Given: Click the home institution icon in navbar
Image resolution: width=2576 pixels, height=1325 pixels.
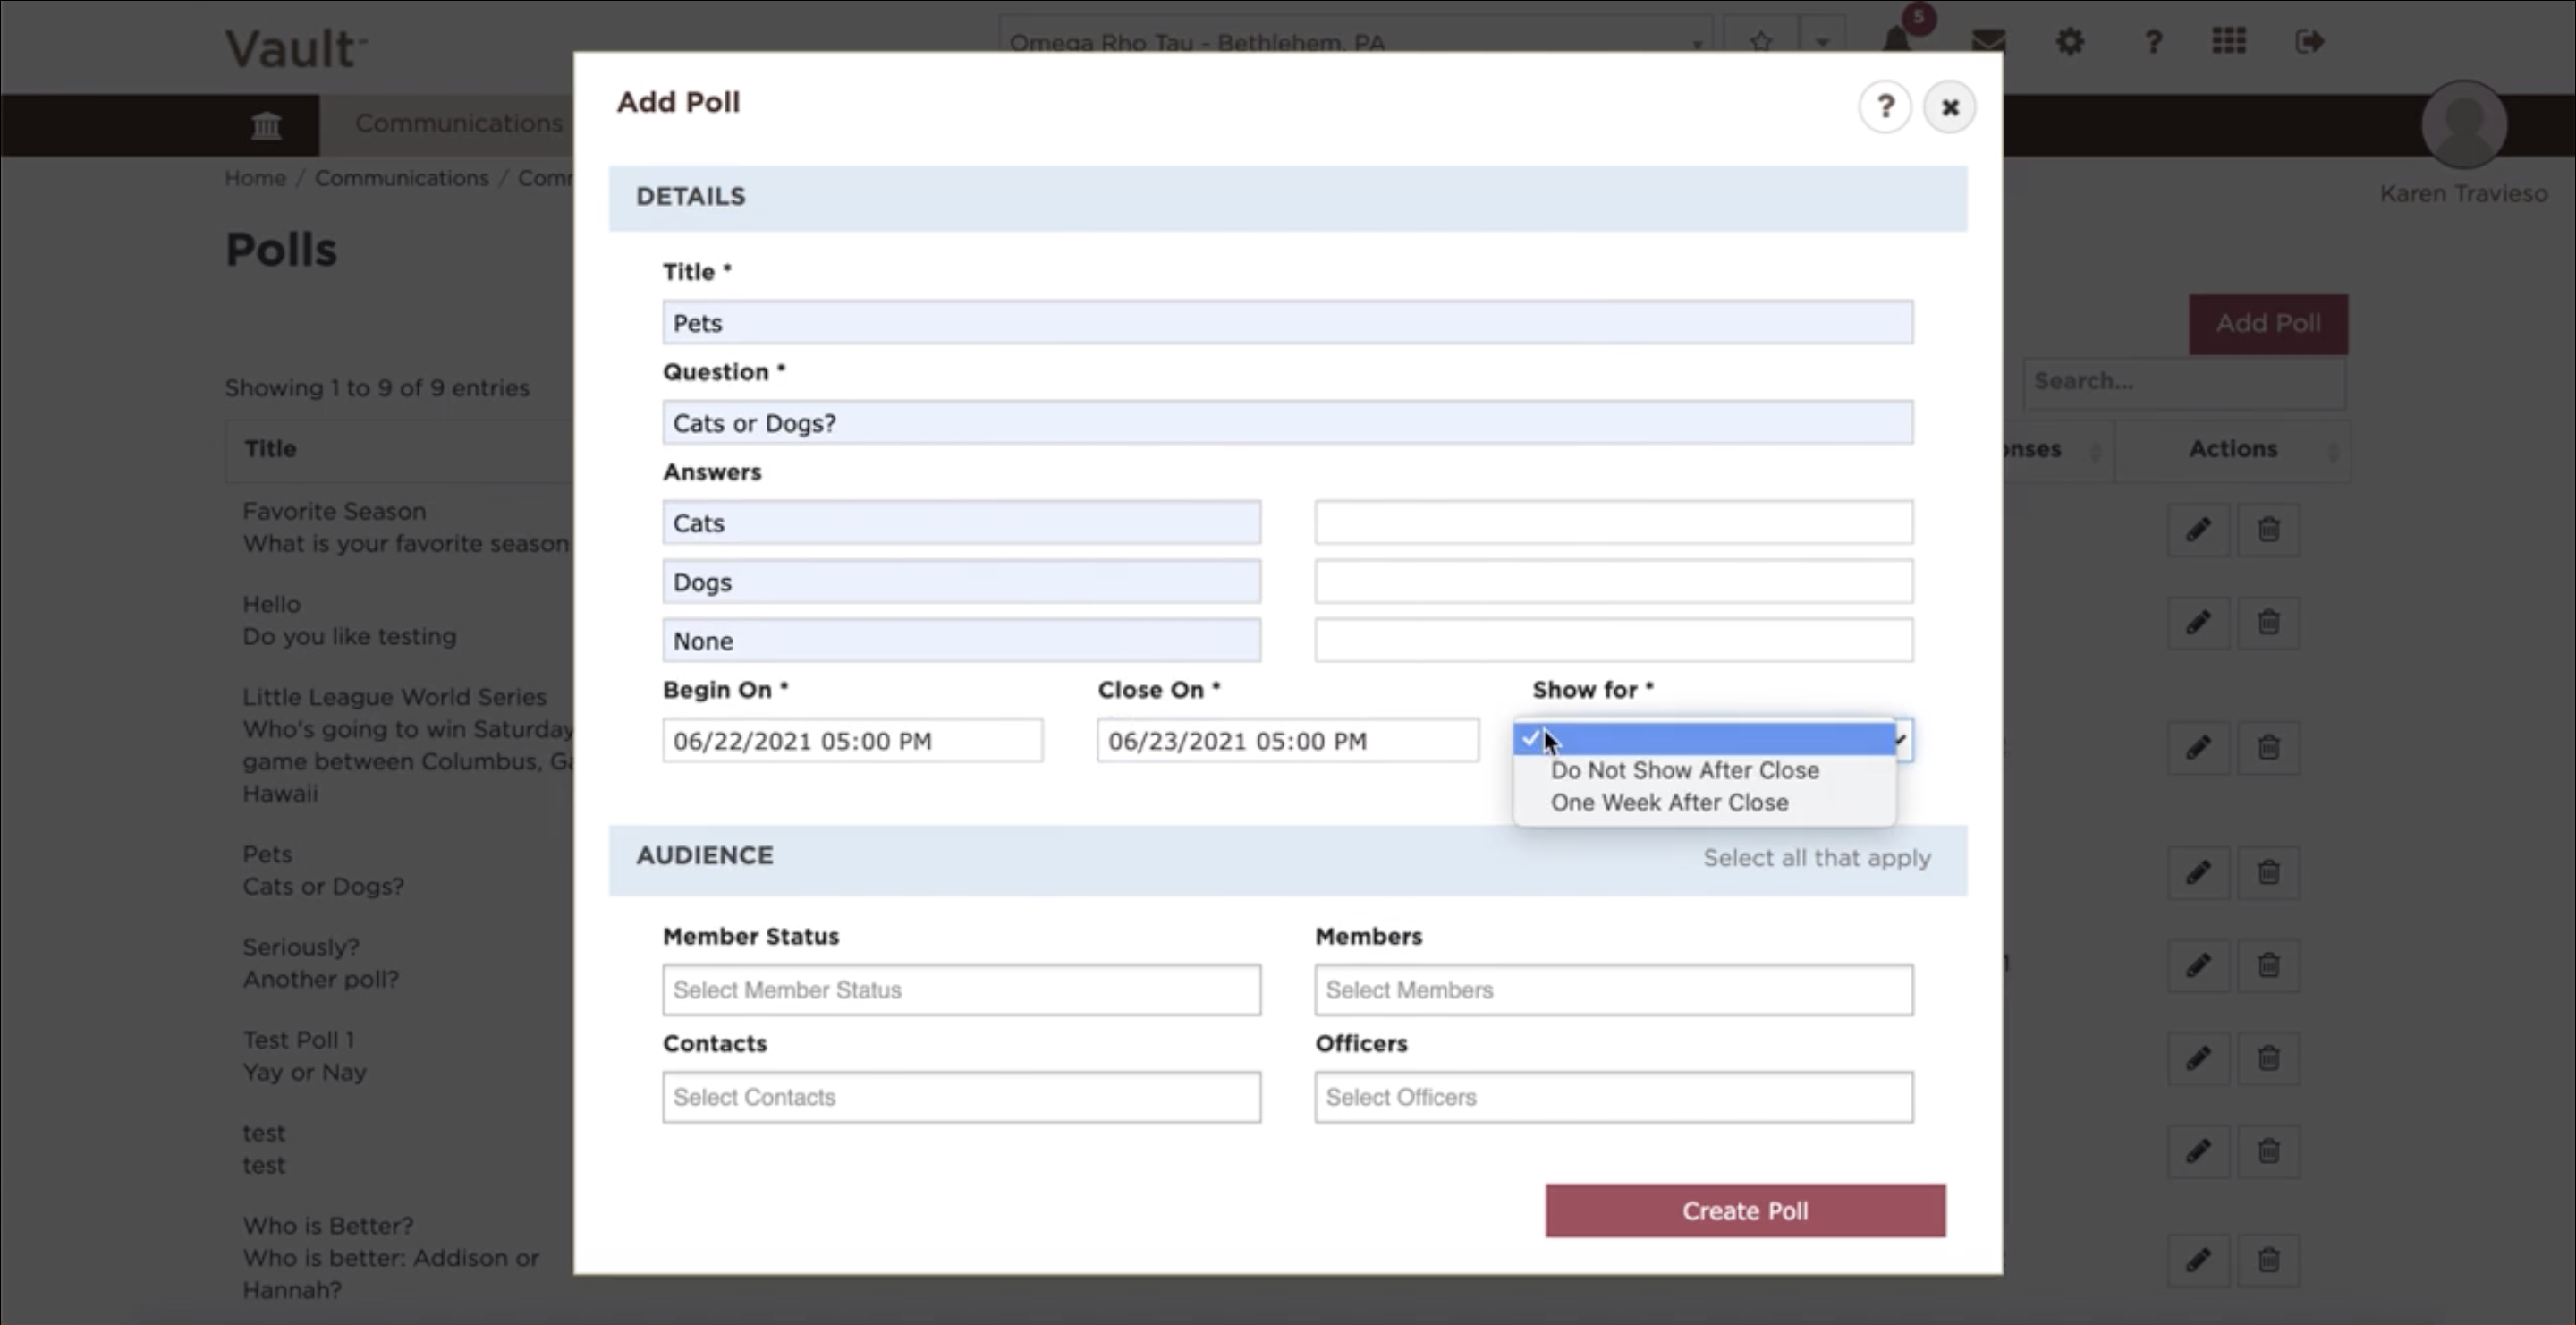Looking at the screenshot, I should tap(266, 125).
